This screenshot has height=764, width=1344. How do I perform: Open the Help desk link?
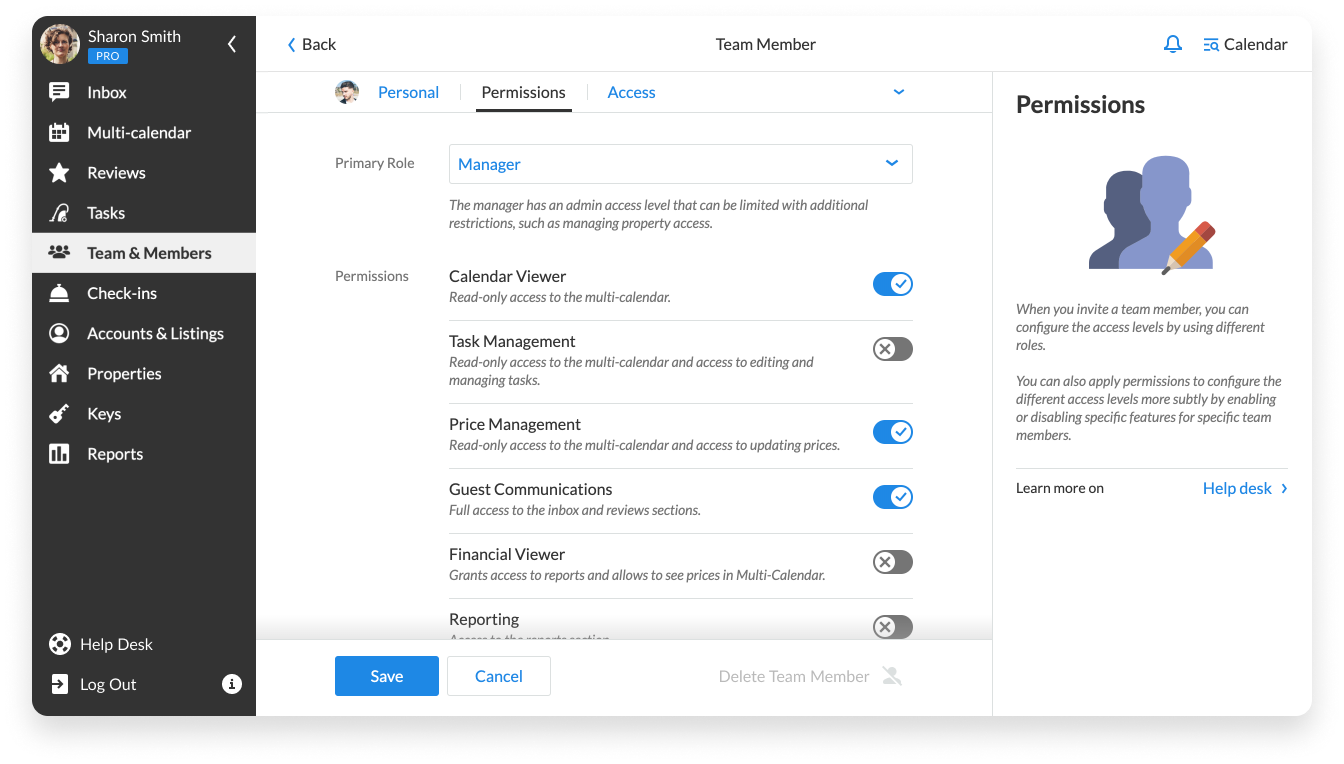[1237, 488]
